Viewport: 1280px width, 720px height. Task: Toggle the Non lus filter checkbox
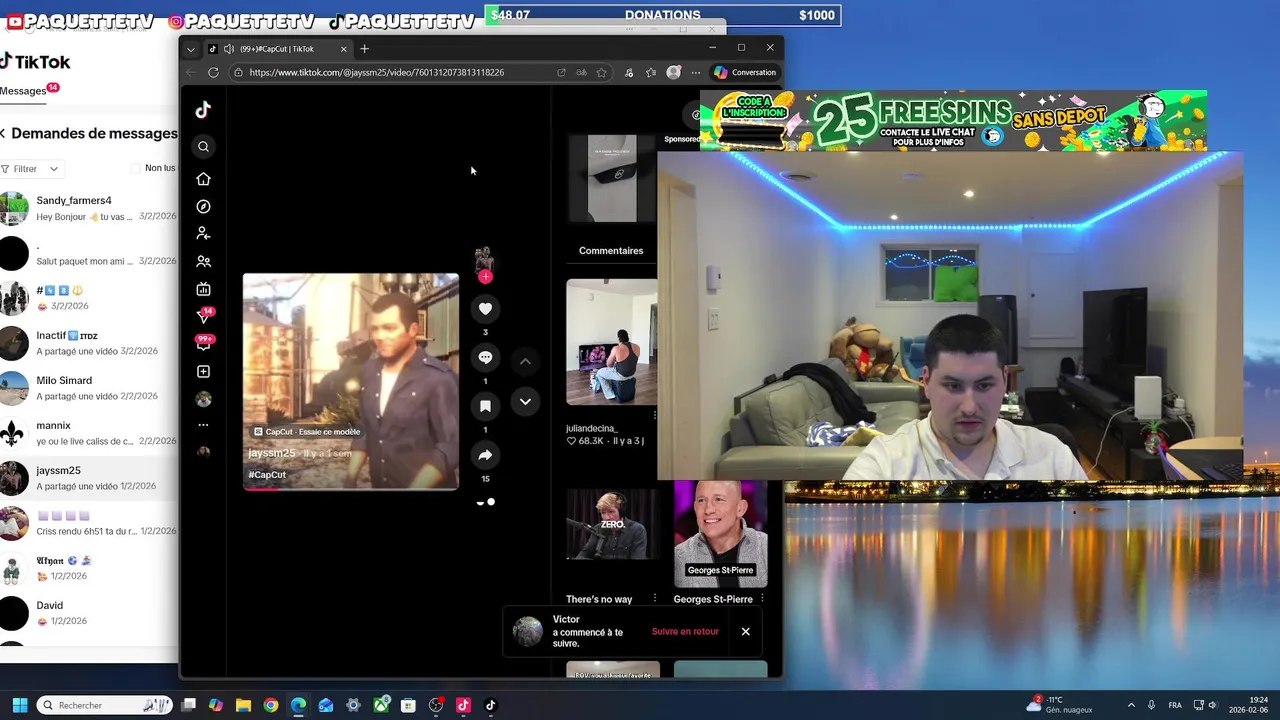tap(137, 168)
